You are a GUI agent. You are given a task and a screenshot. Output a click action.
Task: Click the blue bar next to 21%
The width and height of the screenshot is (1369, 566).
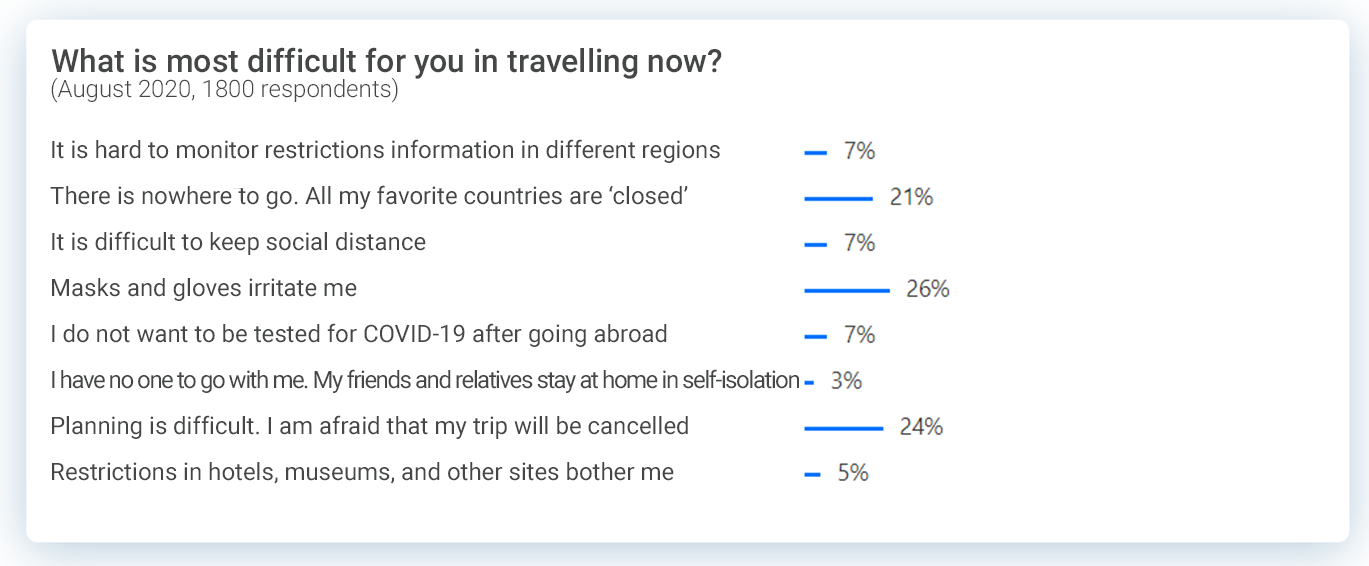coord(838,199)
